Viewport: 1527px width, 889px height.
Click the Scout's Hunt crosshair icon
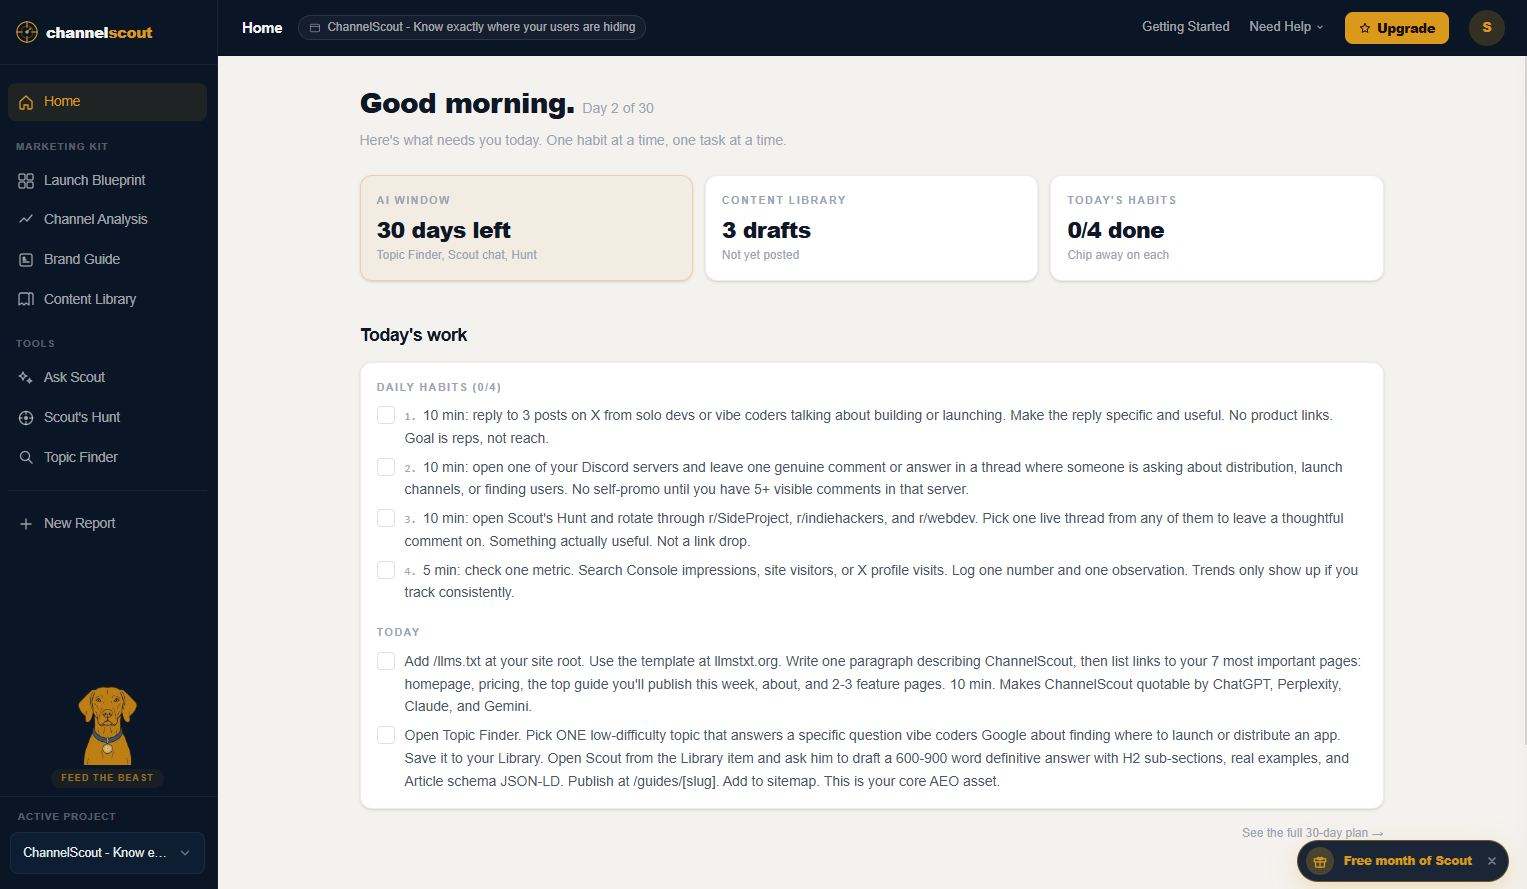click(x=26, y=418)
